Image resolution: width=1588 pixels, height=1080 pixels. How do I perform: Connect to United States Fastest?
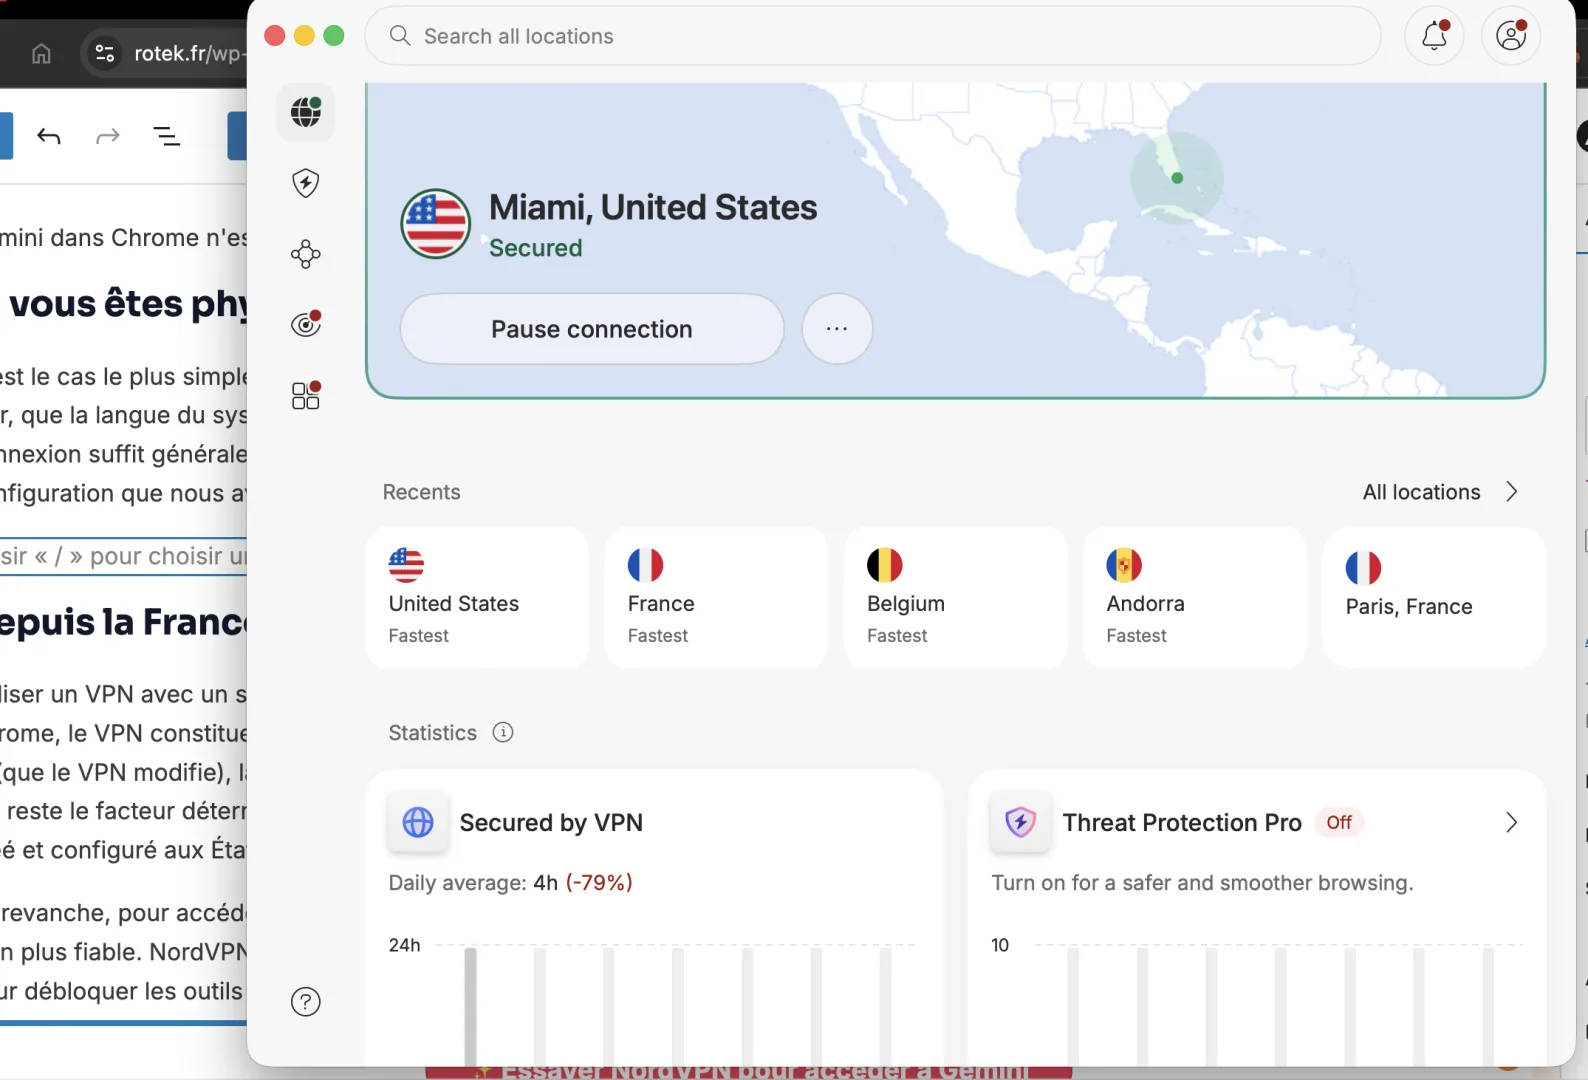tap(477, 597)
